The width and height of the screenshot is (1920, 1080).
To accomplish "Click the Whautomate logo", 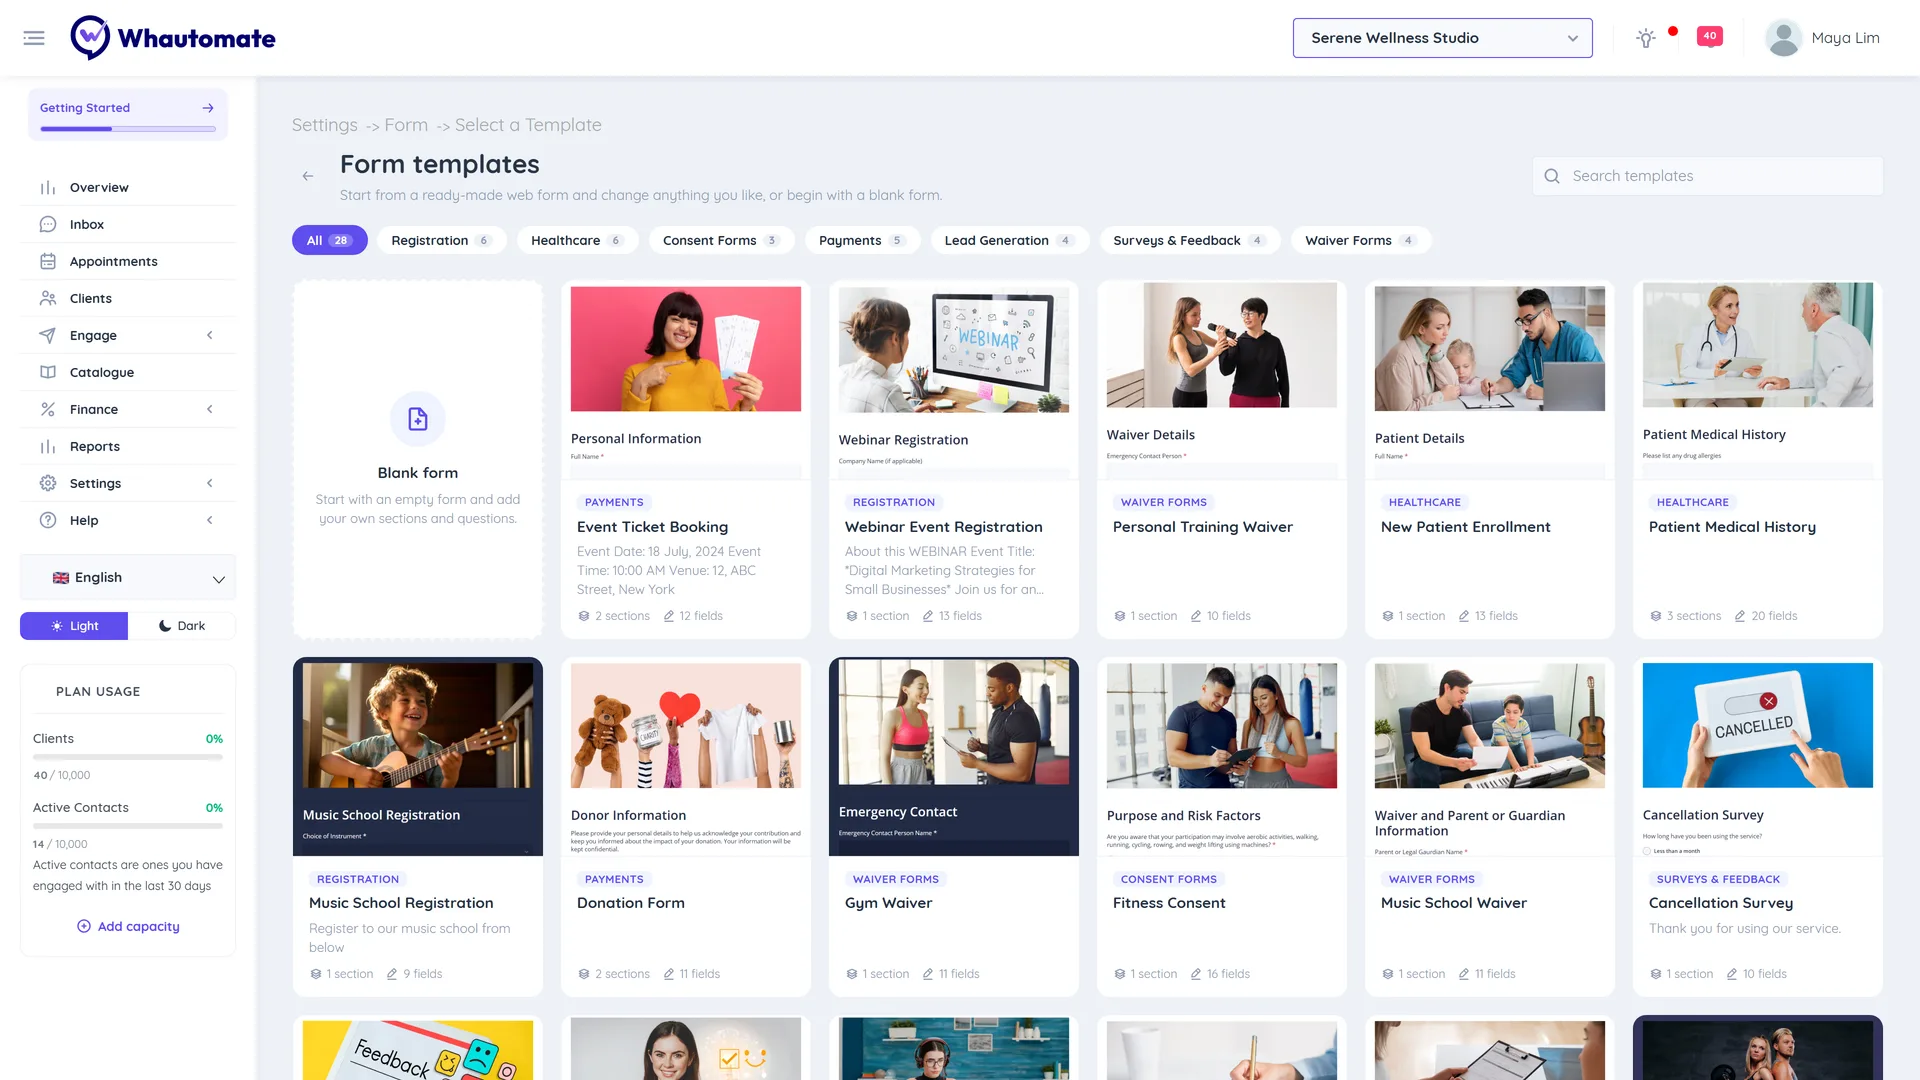I will [173, 38].
